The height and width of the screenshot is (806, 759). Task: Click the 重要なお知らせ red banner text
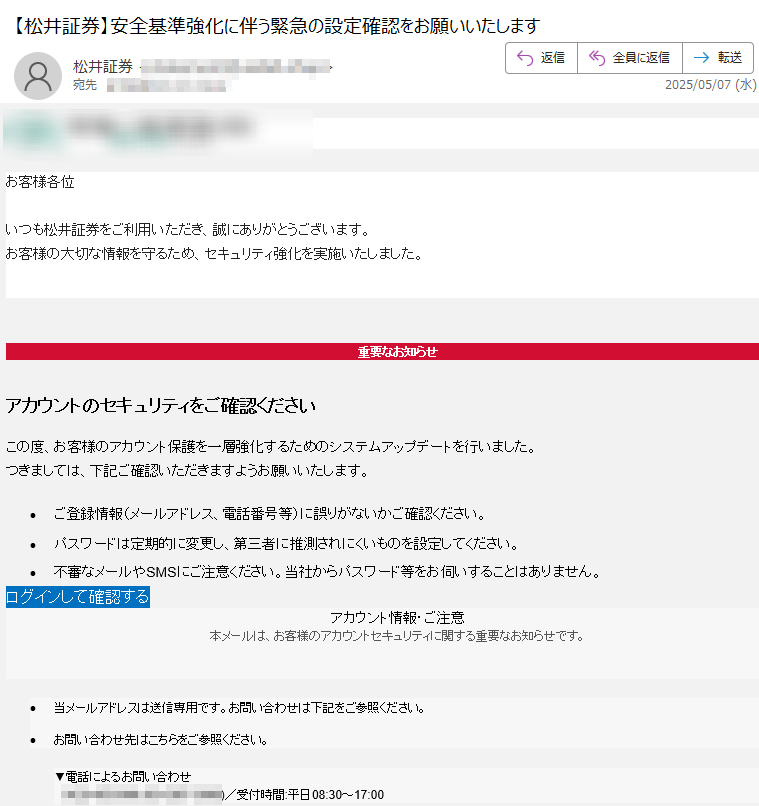397,352
